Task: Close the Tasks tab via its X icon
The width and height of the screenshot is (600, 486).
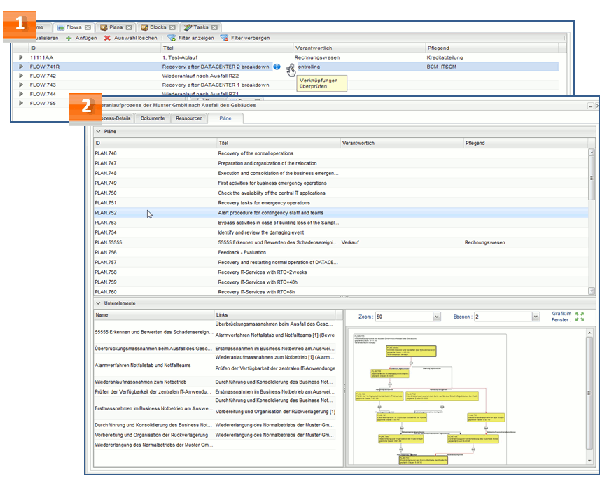Action: (214, 28)
